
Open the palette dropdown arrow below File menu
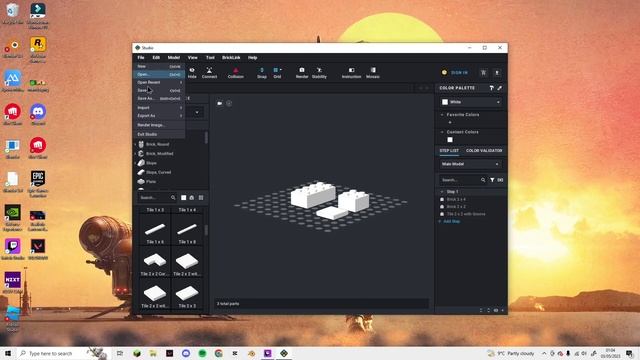coord(197,112)
